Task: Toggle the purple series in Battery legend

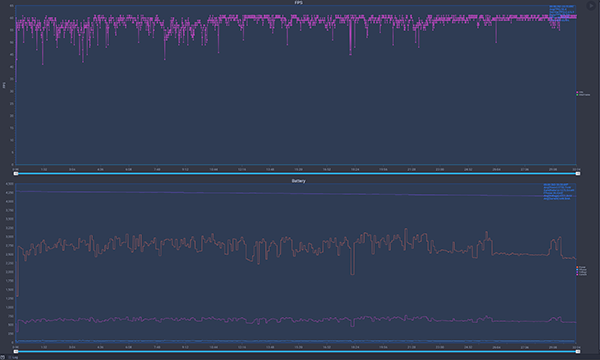Action: click(x=581, y=272)
